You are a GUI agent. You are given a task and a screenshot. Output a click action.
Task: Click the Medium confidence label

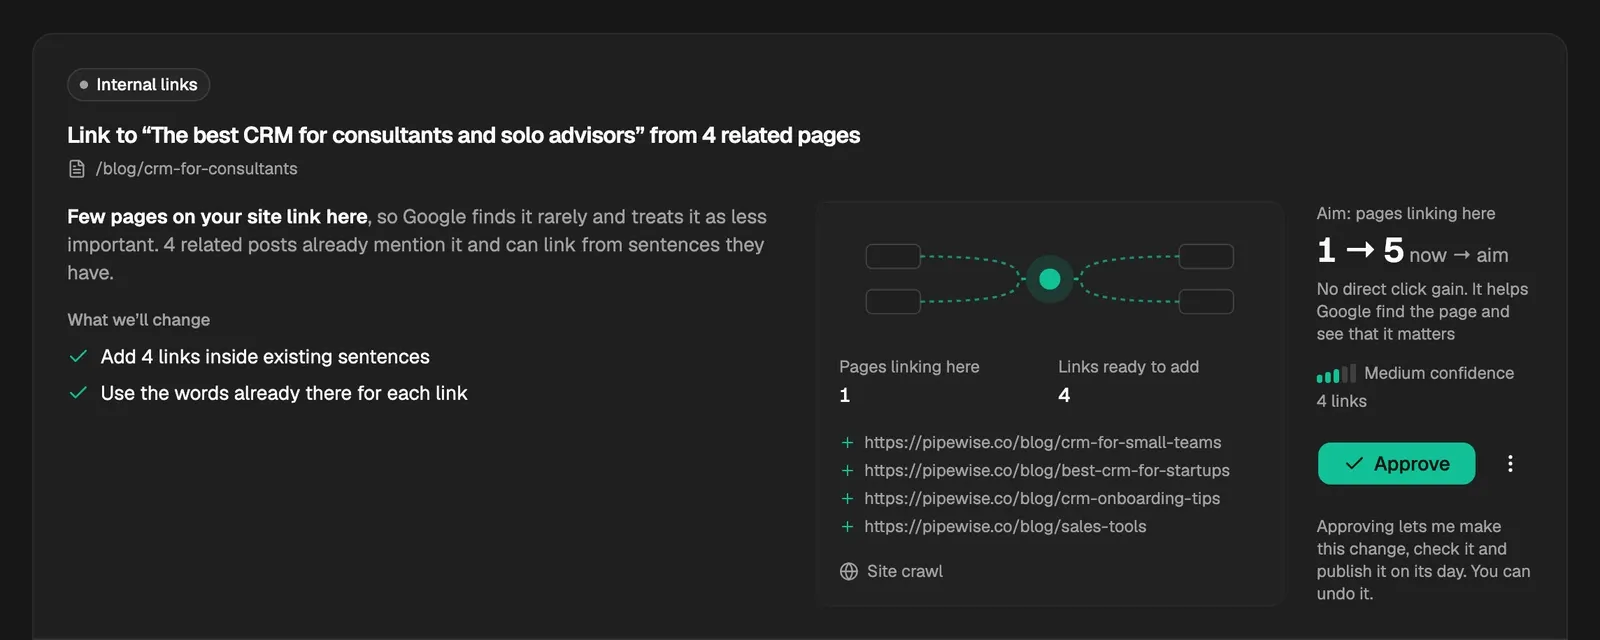[1439, 373]
